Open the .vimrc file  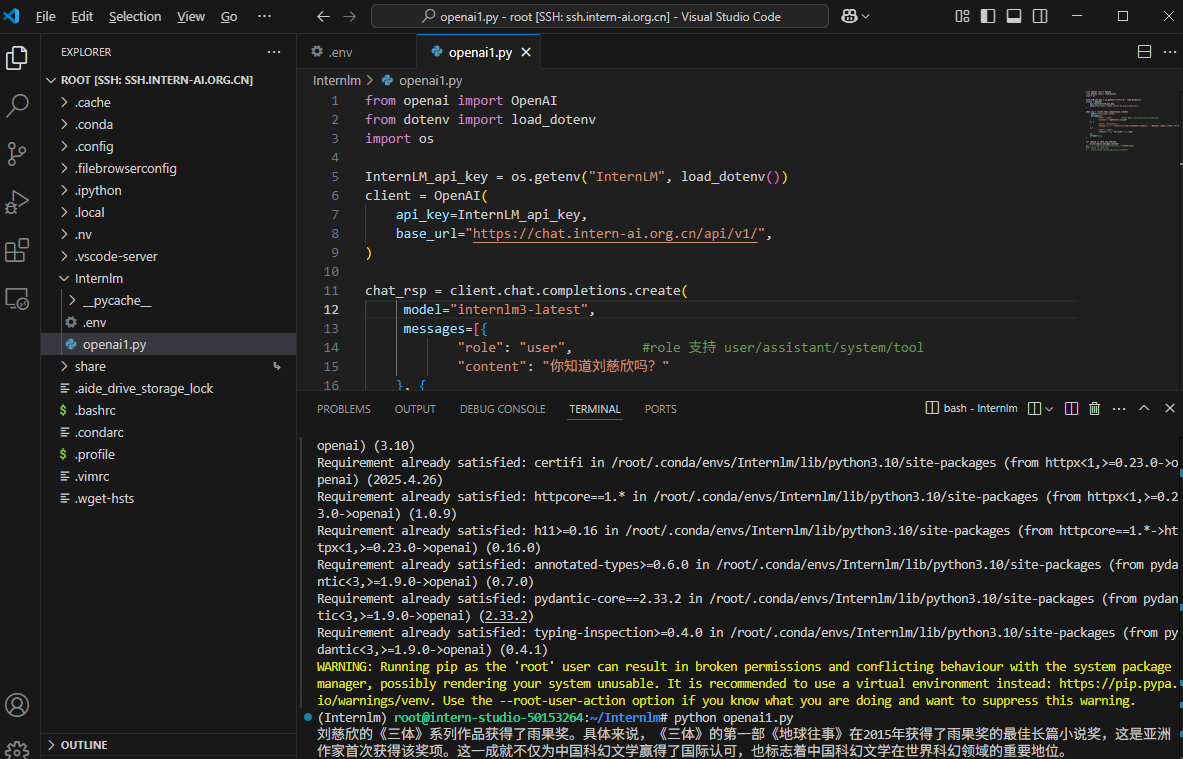[92, 476]
